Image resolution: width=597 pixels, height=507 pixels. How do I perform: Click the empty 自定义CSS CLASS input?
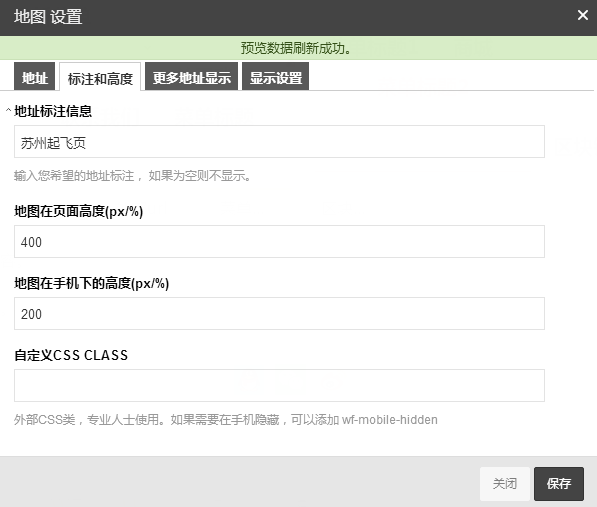click(279, 385)
